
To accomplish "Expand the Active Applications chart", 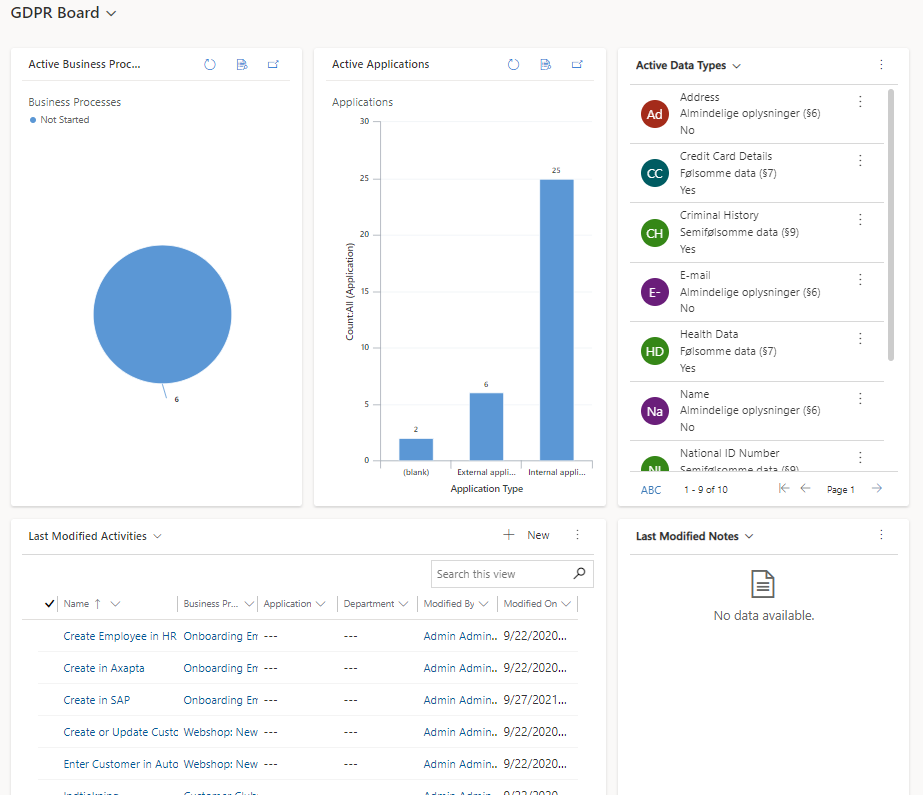I will (x=577, y=65).
